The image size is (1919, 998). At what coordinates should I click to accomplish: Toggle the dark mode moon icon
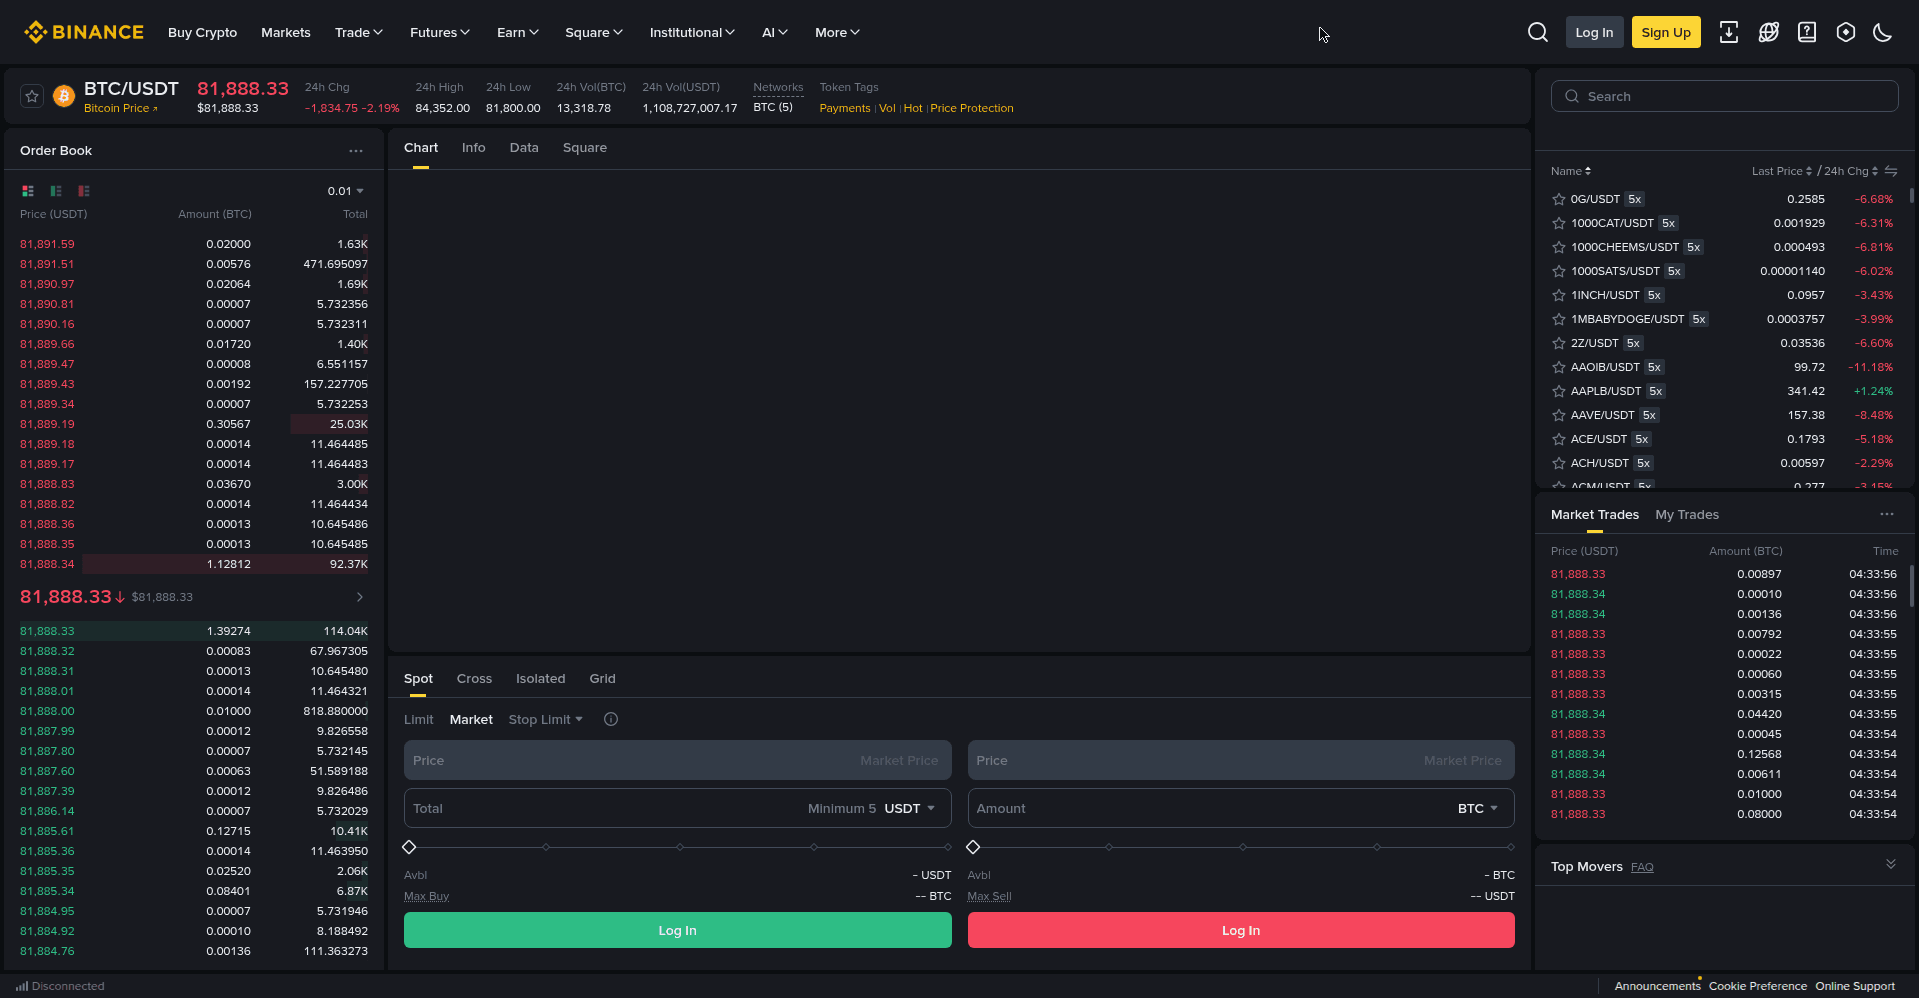[x=1883, y=32]
